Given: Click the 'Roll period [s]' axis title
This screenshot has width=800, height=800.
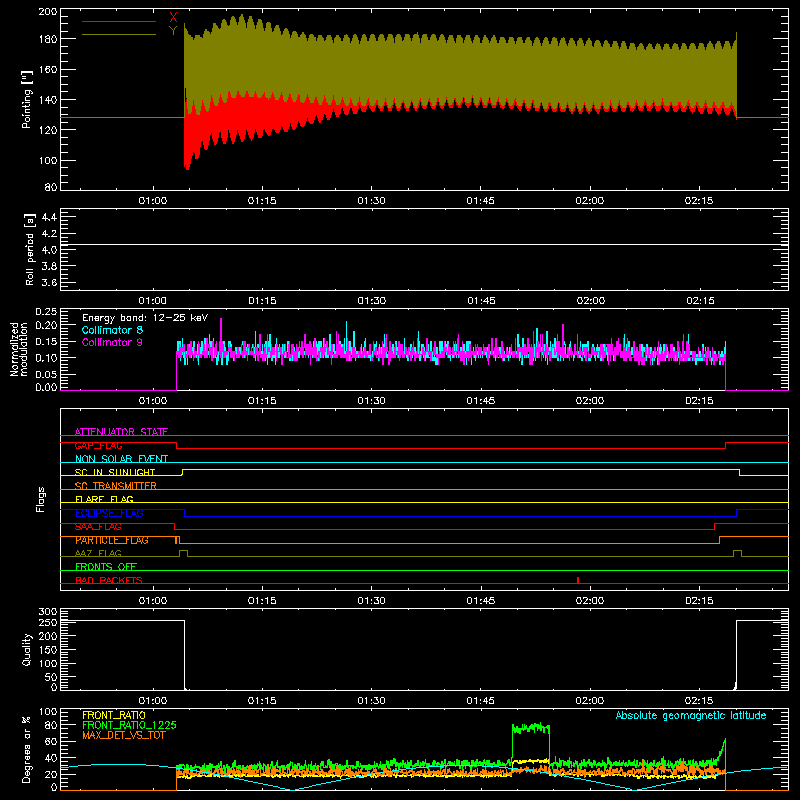Looking at the screenshot, I should [30, 249].
